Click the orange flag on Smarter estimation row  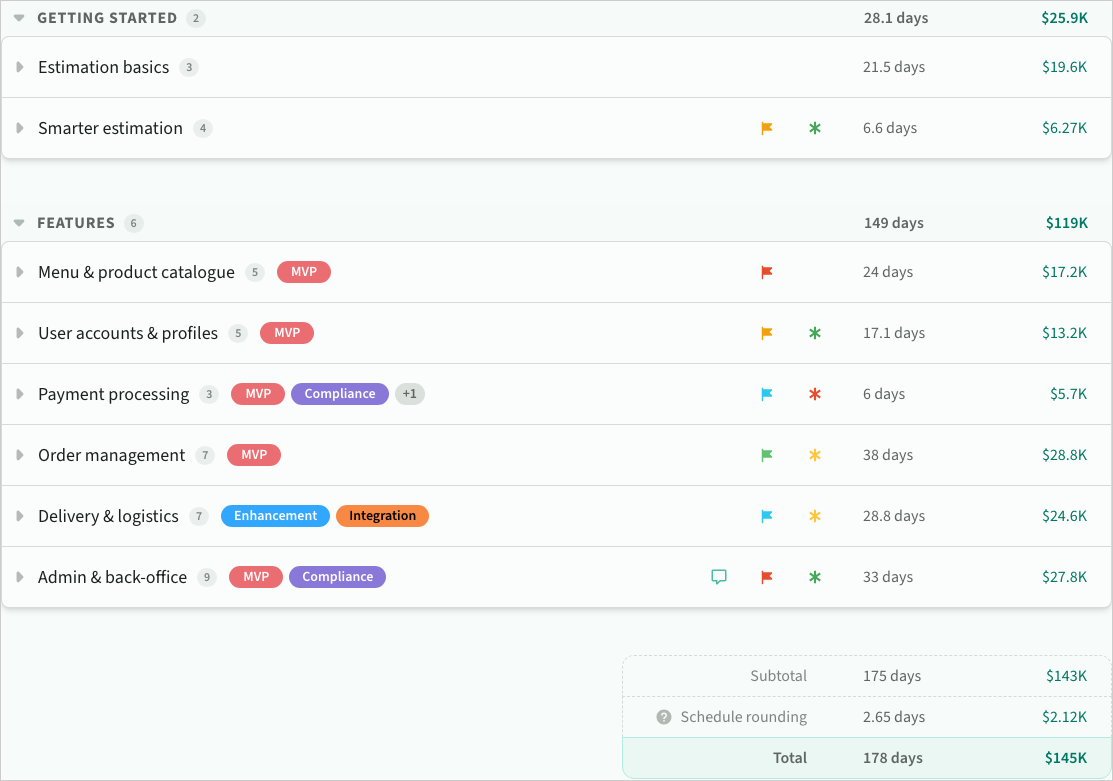click(x=767, y=128)
